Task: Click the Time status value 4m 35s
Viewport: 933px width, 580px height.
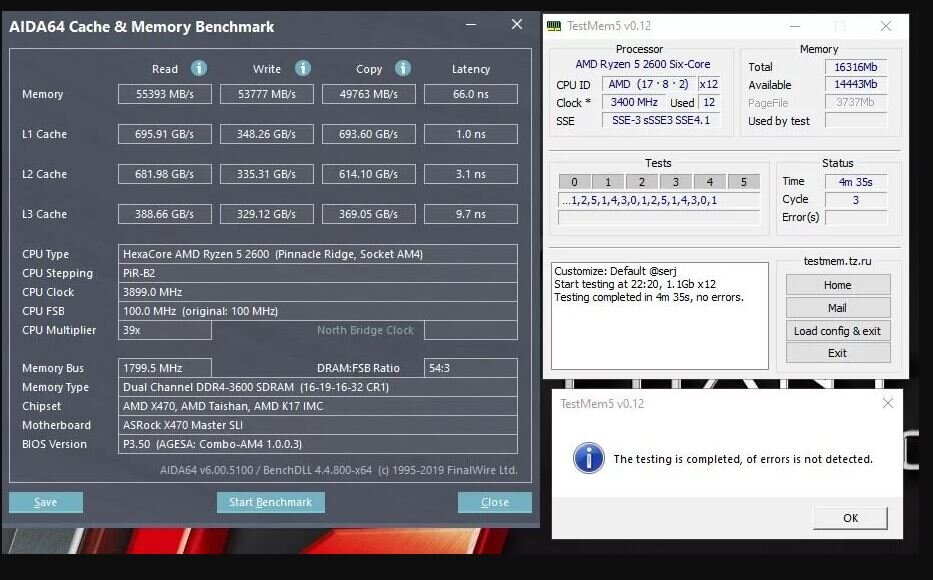Action: pos(856,182)
